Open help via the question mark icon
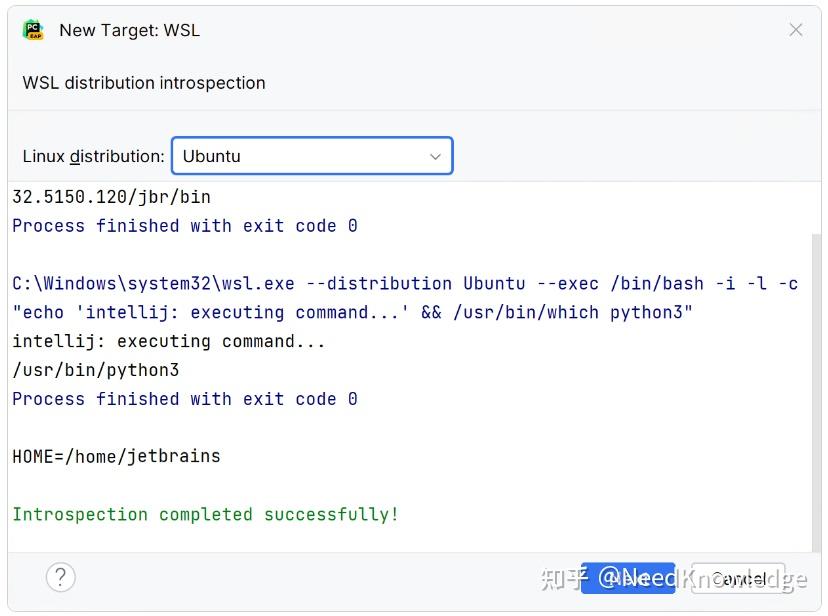Image resolution: width=828 pixels, height=616 pixels. (60, 577)
